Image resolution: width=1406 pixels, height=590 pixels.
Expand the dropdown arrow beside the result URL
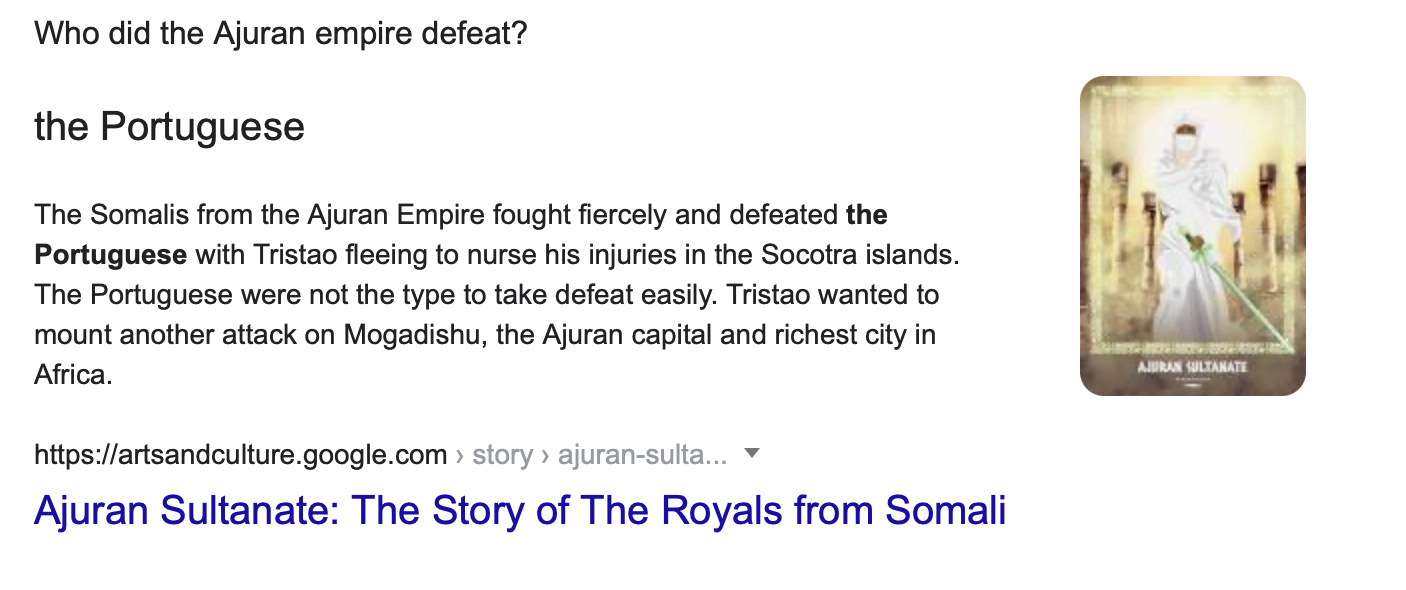click(753, 454)
